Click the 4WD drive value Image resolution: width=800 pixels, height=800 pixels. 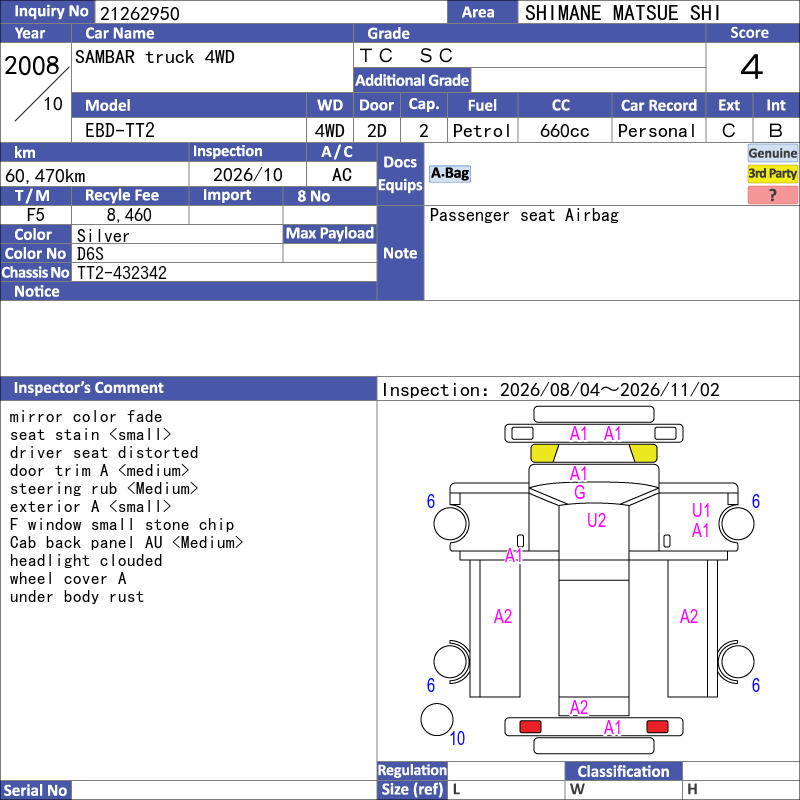pos(329,131)
